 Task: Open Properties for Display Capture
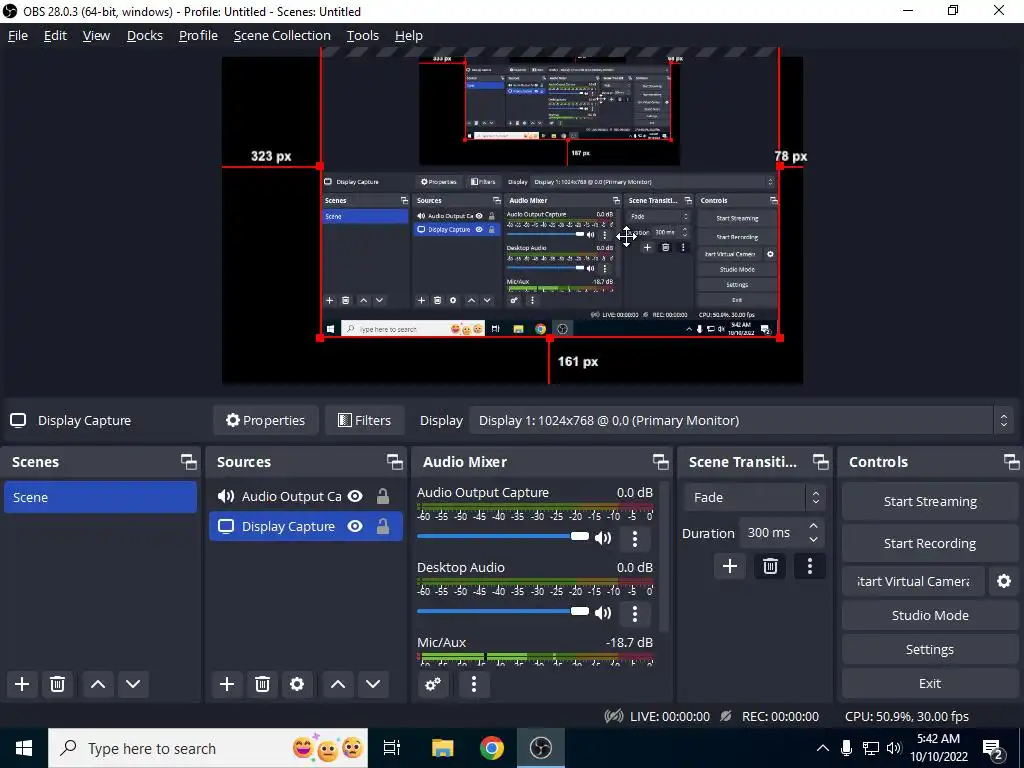pos(265,421)
